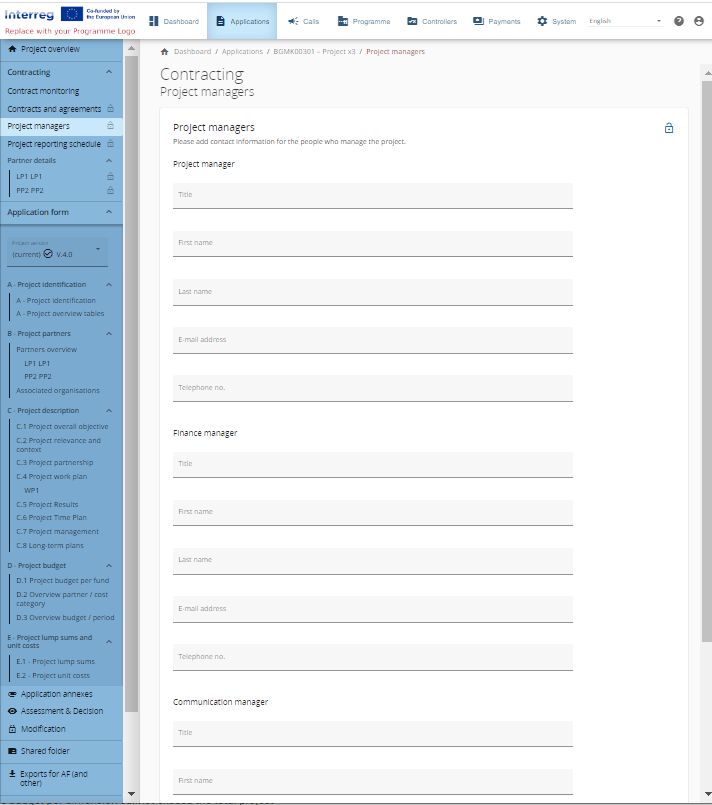Open the user account icon
The width and height of the screenshot is (712, 805).
[699, 21]
